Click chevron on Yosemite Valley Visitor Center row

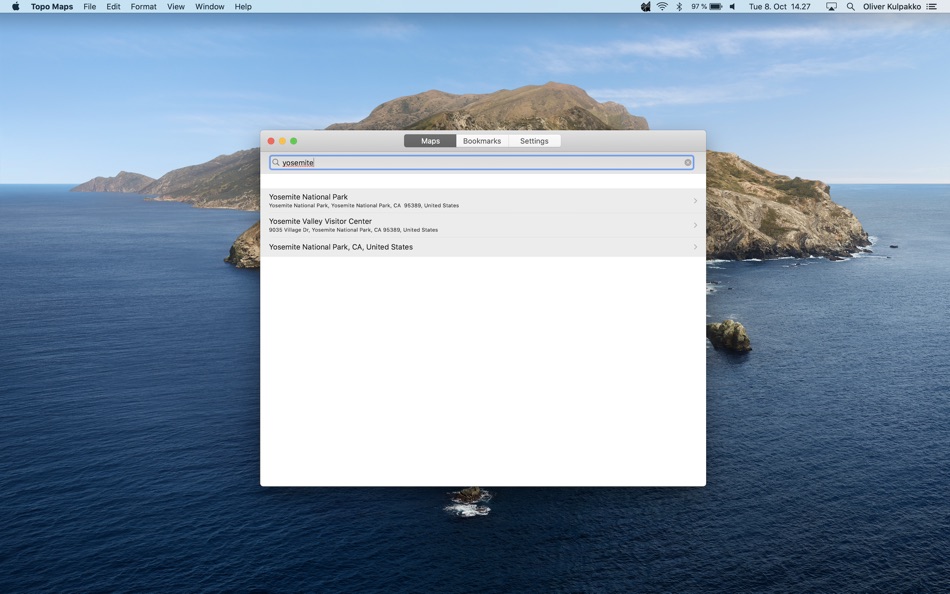coord(695,225)
